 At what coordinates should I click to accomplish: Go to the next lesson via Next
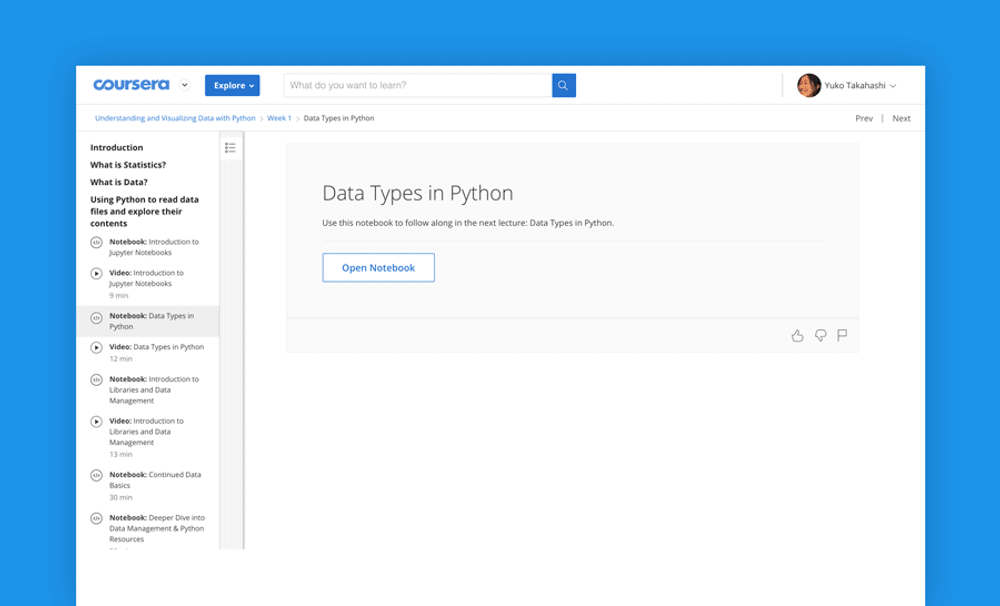coord(900,118)
